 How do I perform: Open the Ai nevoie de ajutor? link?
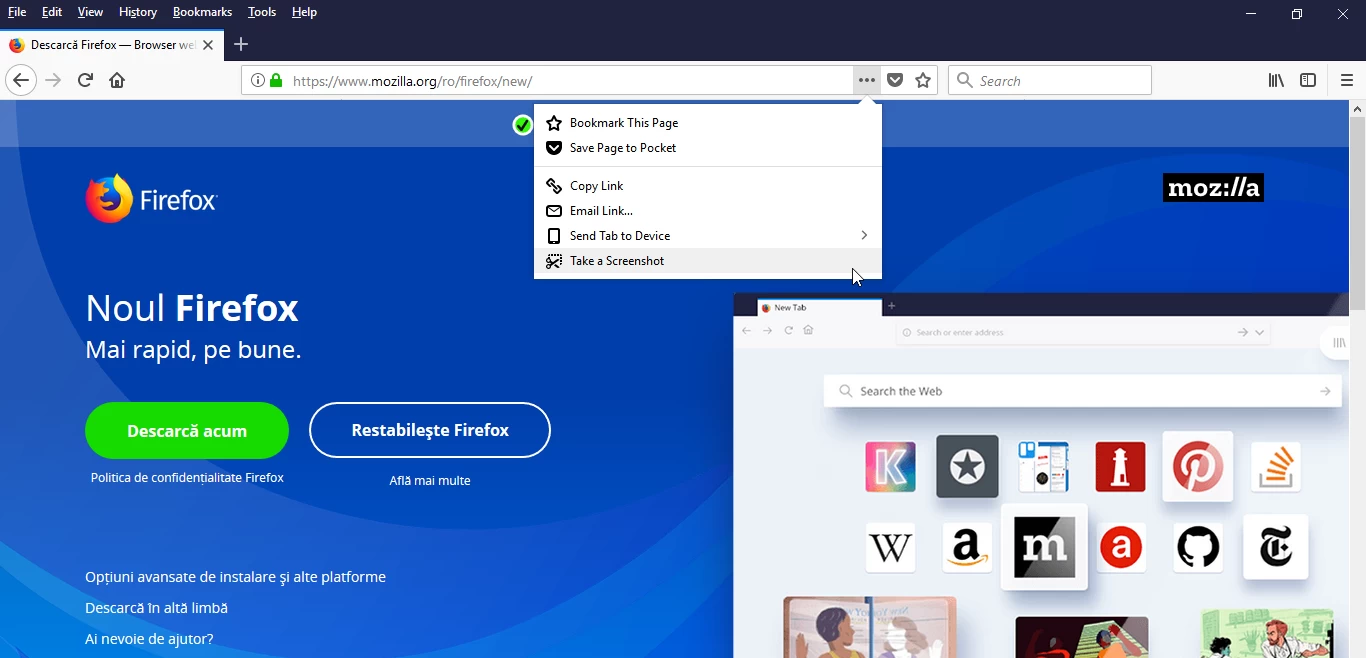[148, 638]
